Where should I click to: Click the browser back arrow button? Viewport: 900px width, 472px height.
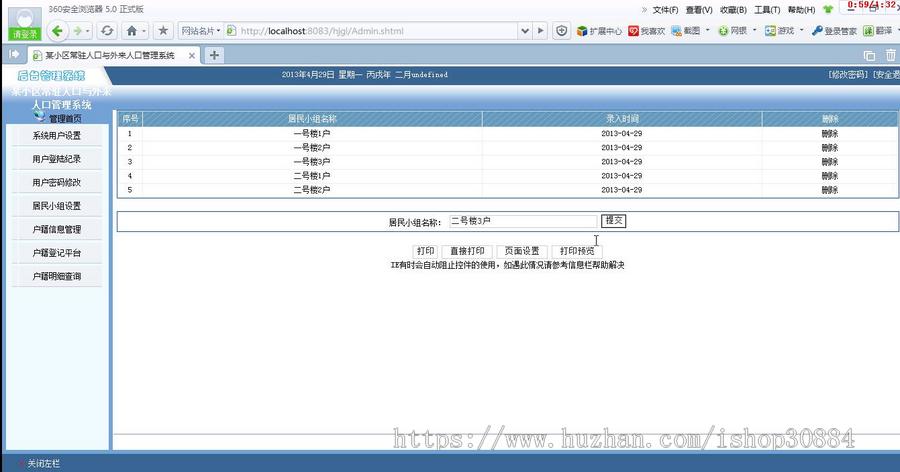pyautogui.click(x=57, y=31)
